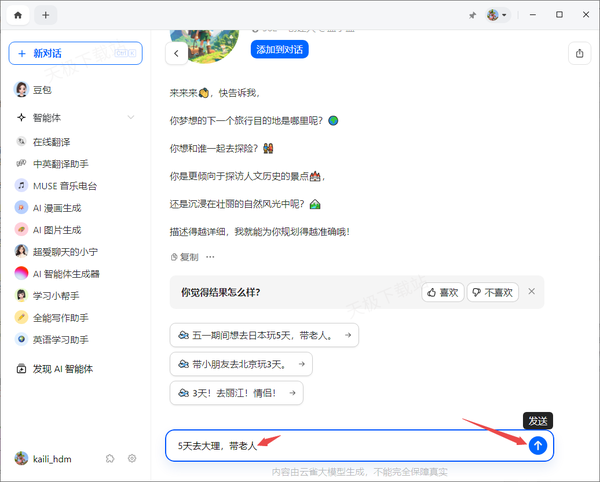Click the blue send arrow button

pyautogui.click(x=538, y=445)
